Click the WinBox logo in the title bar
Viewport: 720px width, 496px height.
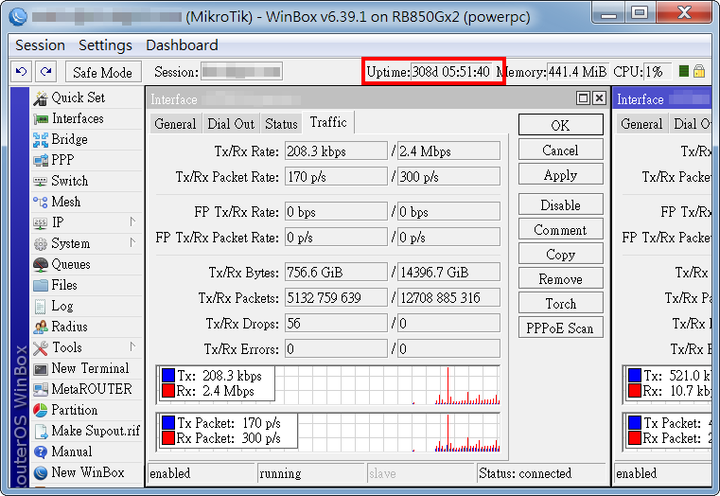17,17
